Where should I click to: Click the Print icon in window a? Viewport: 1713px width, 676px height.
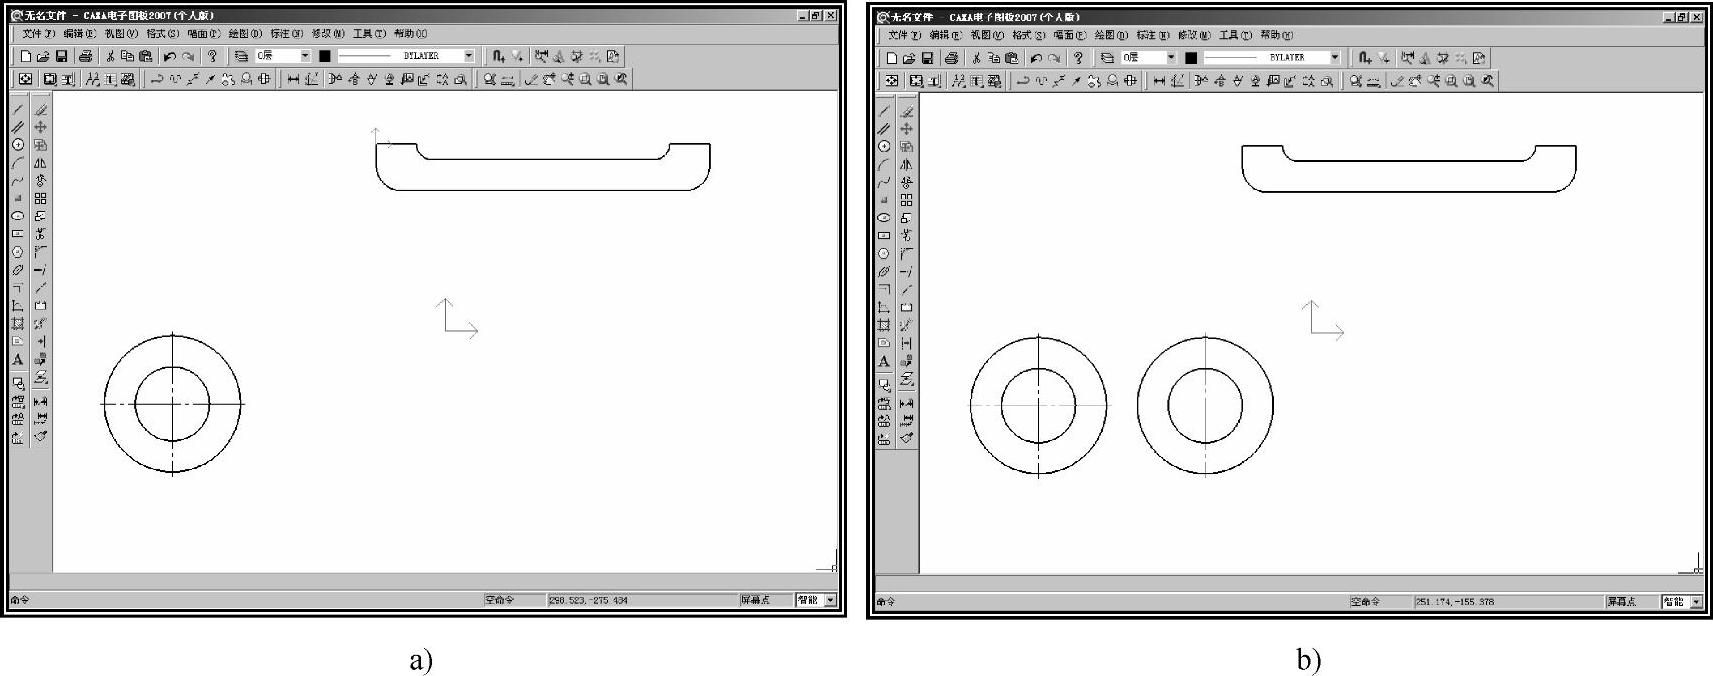(x=86, y=56)
